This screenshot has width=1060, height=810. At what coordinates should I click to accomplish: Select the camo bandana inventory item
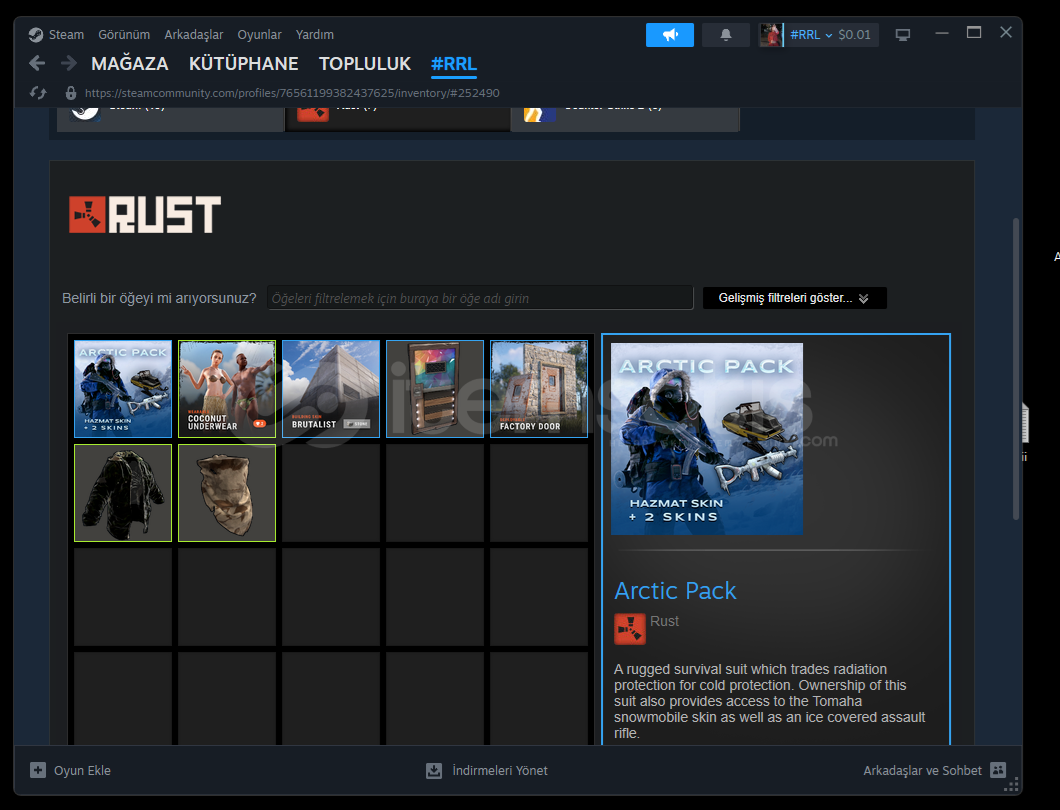pyautogui.click(x=227, y=493)
